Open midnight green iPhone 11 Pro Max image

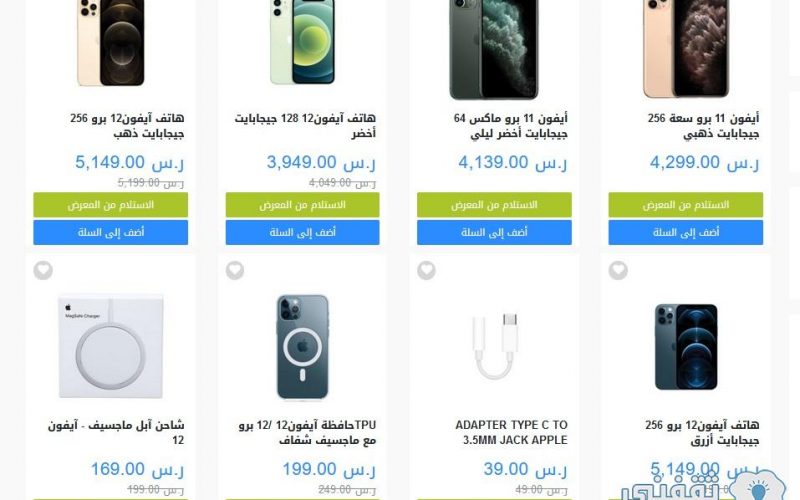click(x=494, y=49)
